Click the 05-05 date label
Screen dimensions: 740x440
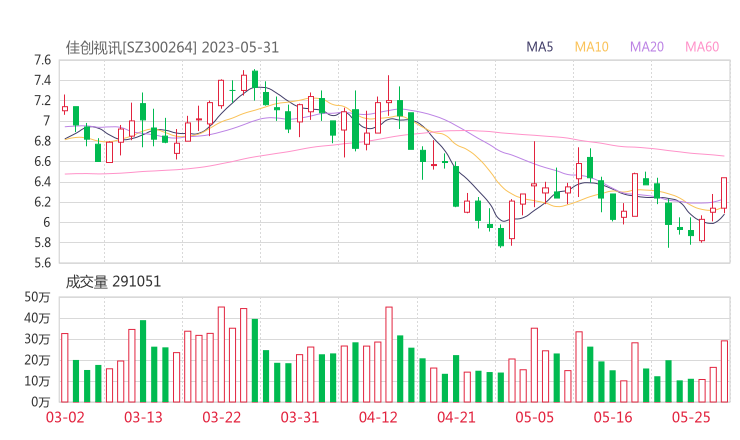(534, 417)
